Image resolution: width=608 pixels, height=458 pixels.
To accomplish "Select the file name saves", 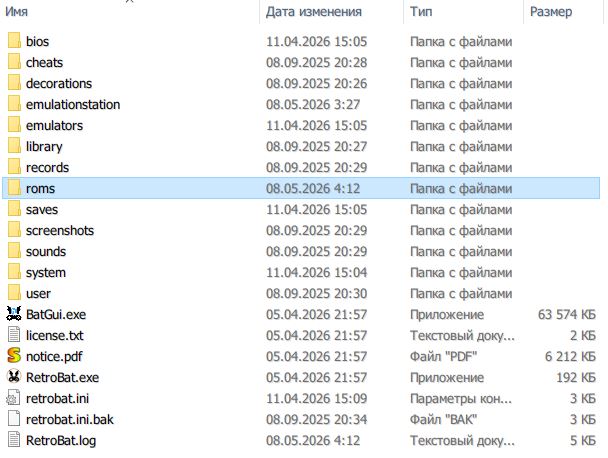I will [42, 209].
